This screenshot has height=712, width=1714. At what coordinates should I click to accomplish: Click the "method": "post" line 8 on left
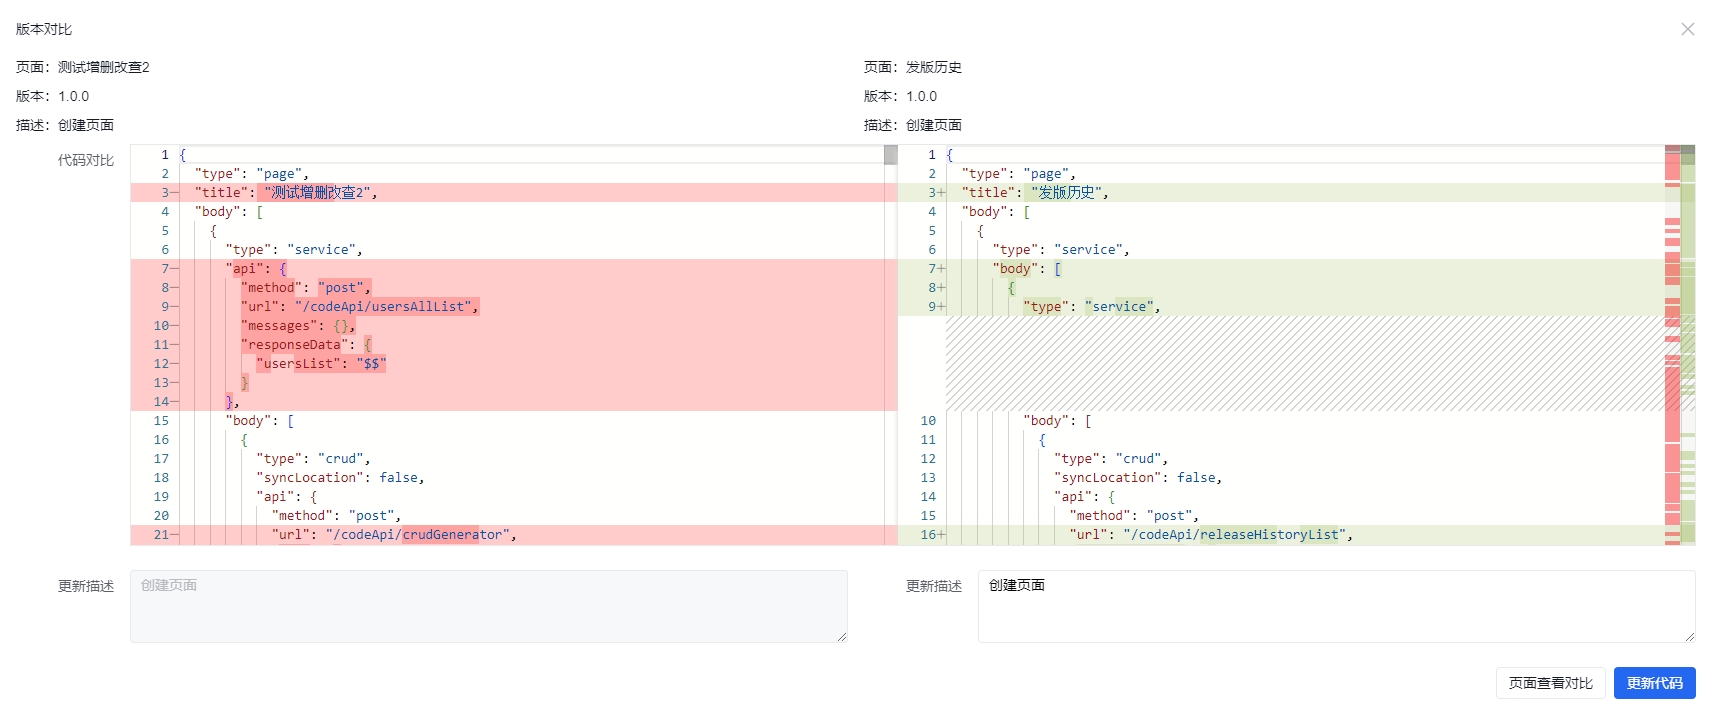513,288
